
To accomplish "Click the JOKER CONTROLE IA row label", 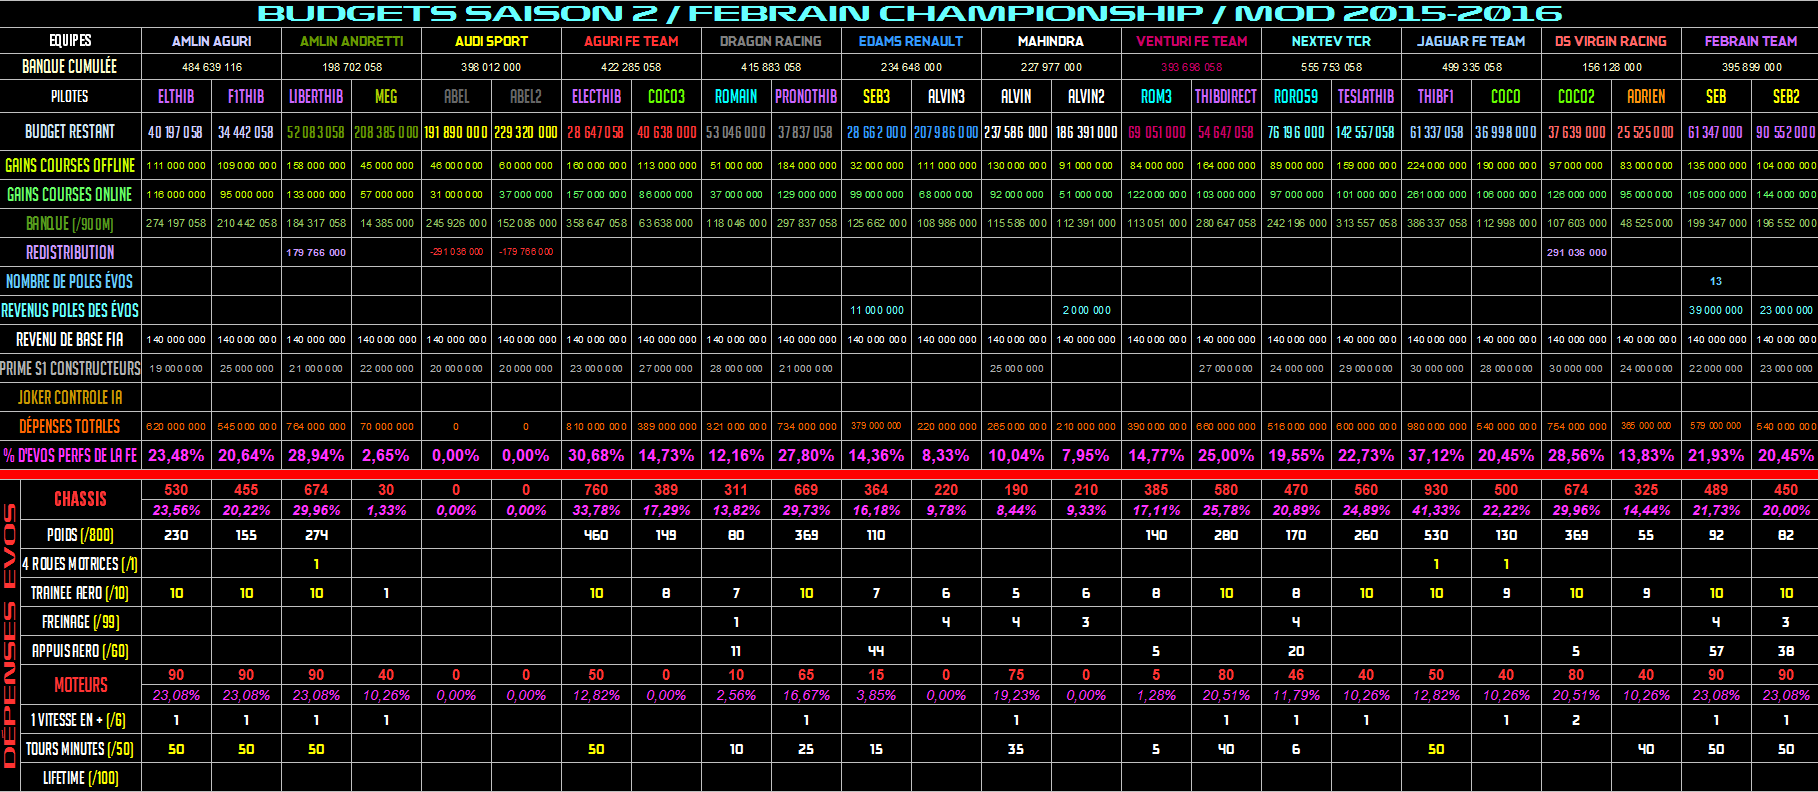I will click(x=70, y=397).
